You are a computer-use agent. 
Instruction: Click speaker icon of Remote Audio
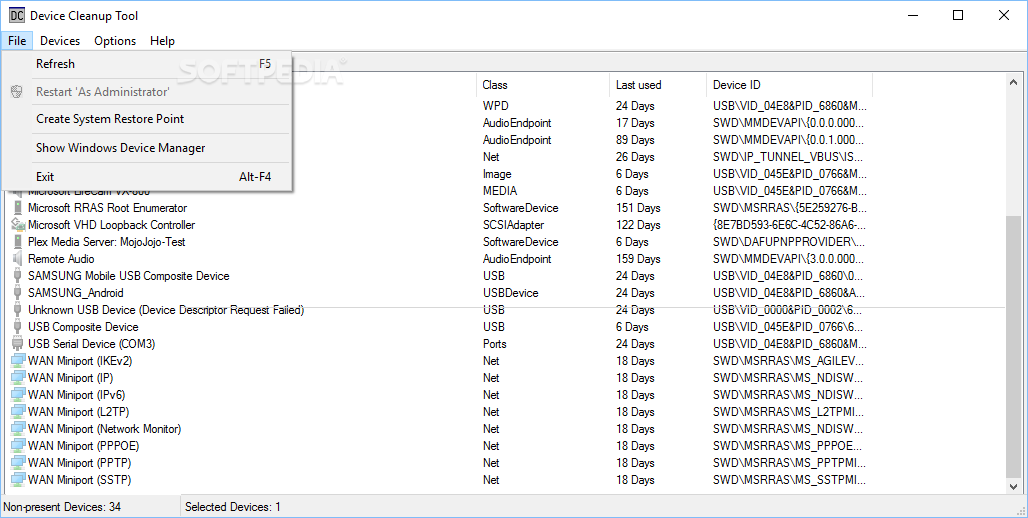coord(17,259)
